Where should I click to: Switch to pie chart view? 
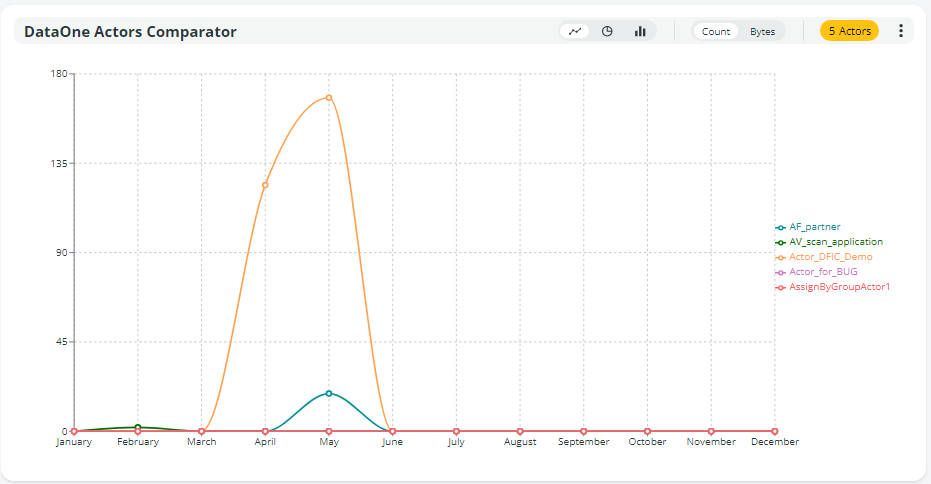(x=607, y=31)
